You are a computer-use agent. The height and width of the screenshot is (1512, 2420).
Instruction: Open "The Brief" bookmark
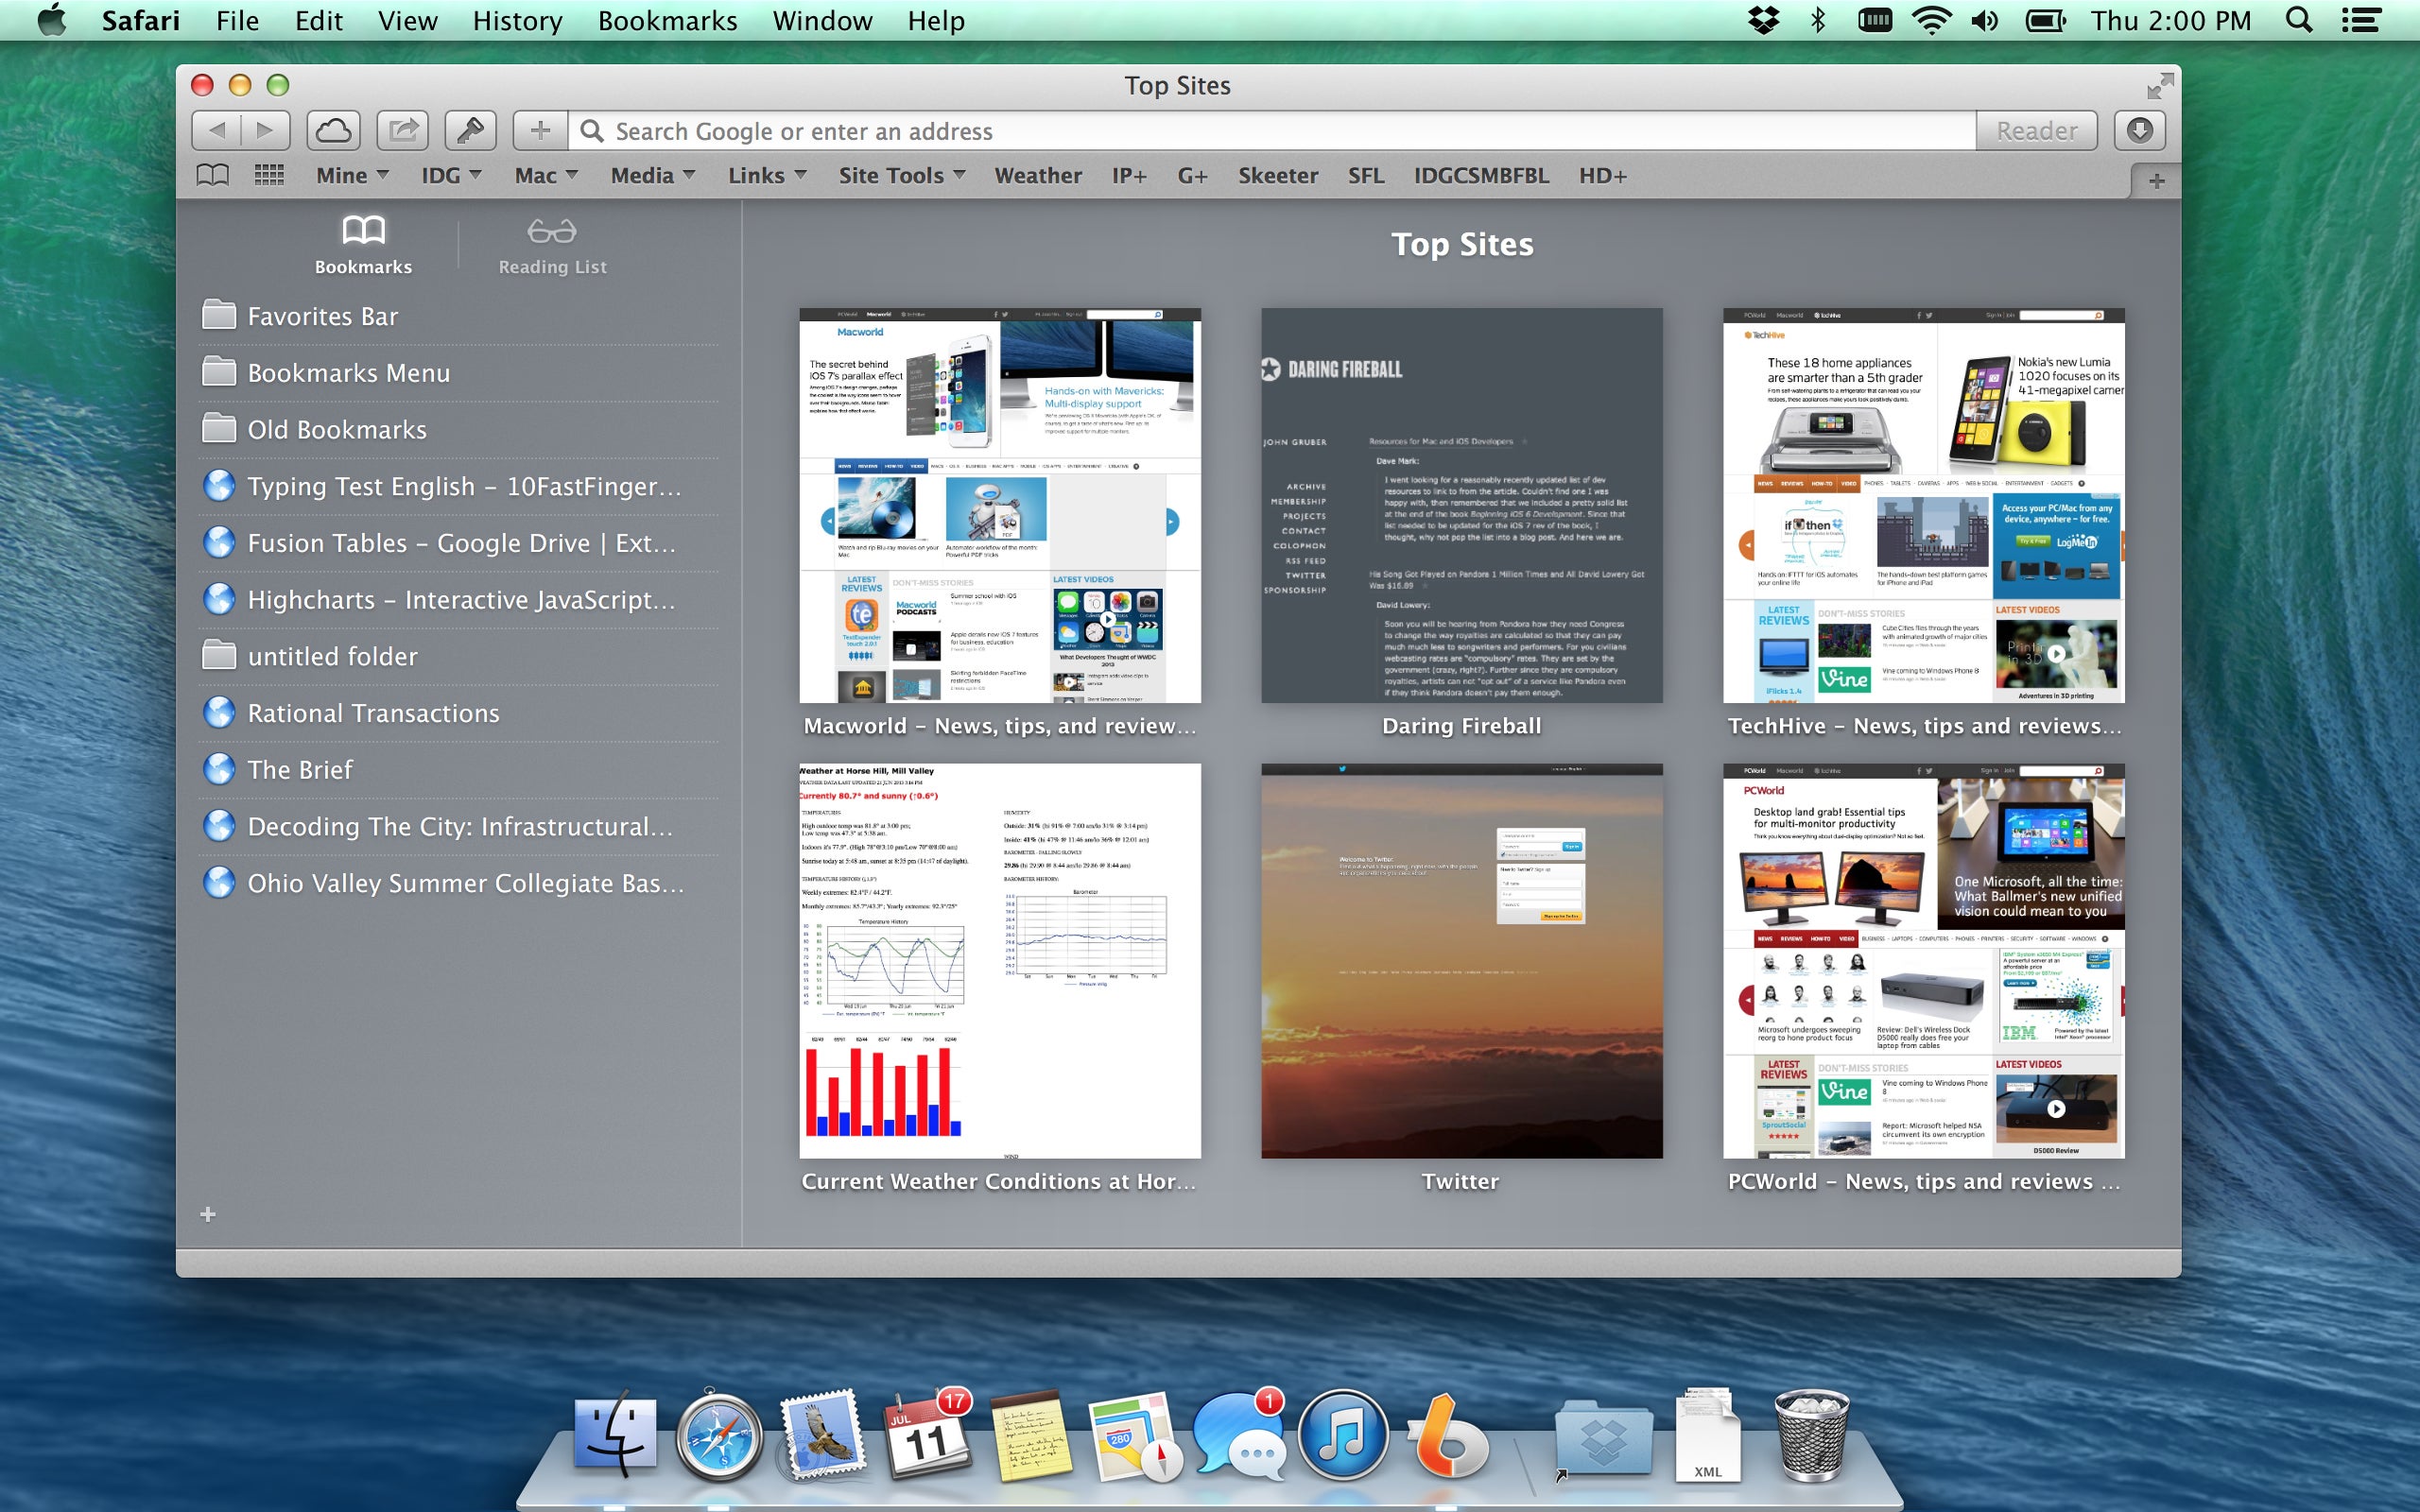[x=458, y=770]
